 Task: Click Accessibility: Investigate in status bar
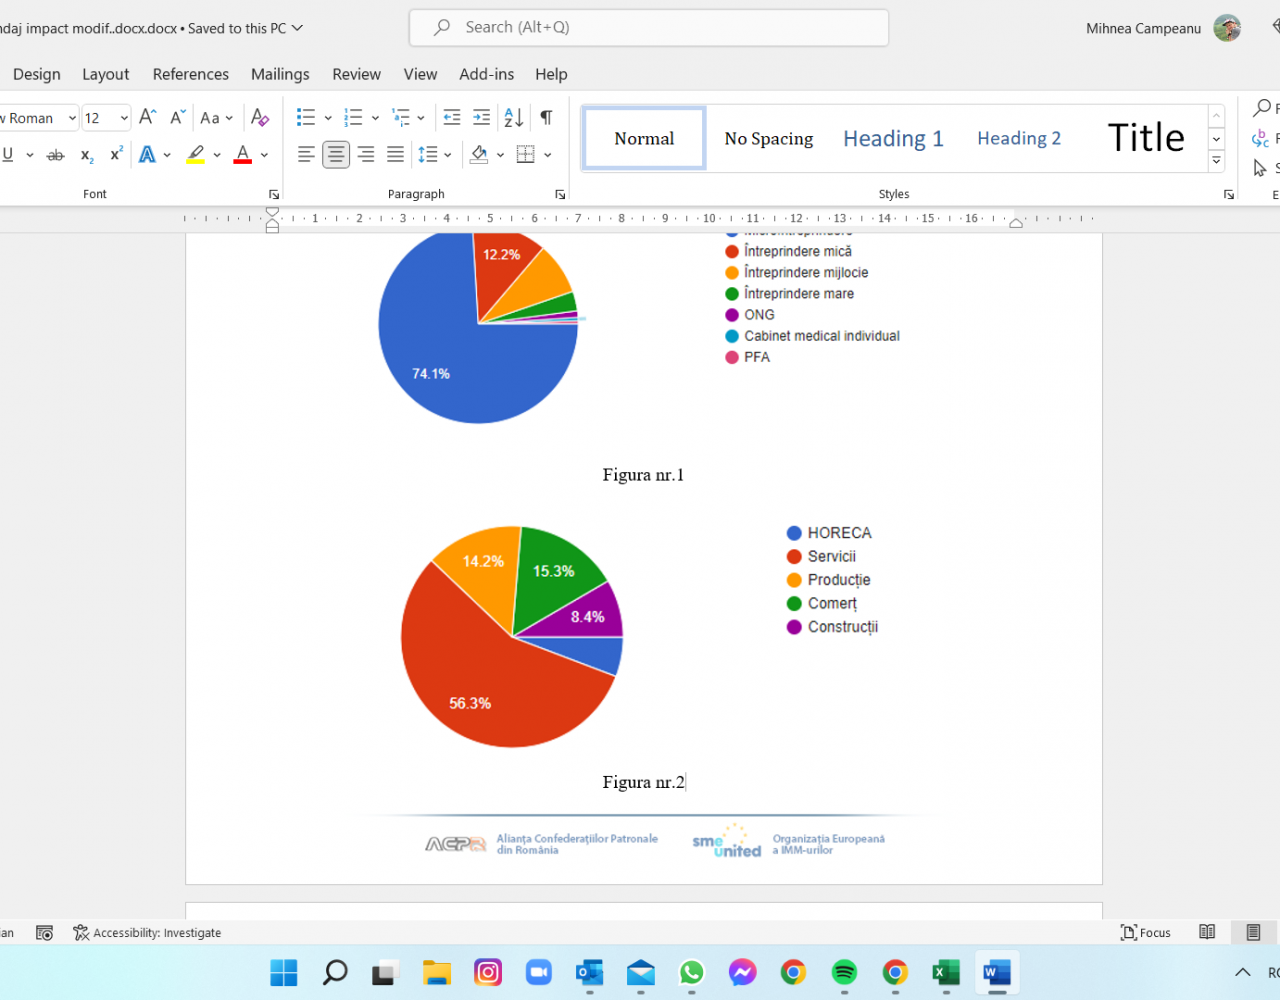click(147, 933)
